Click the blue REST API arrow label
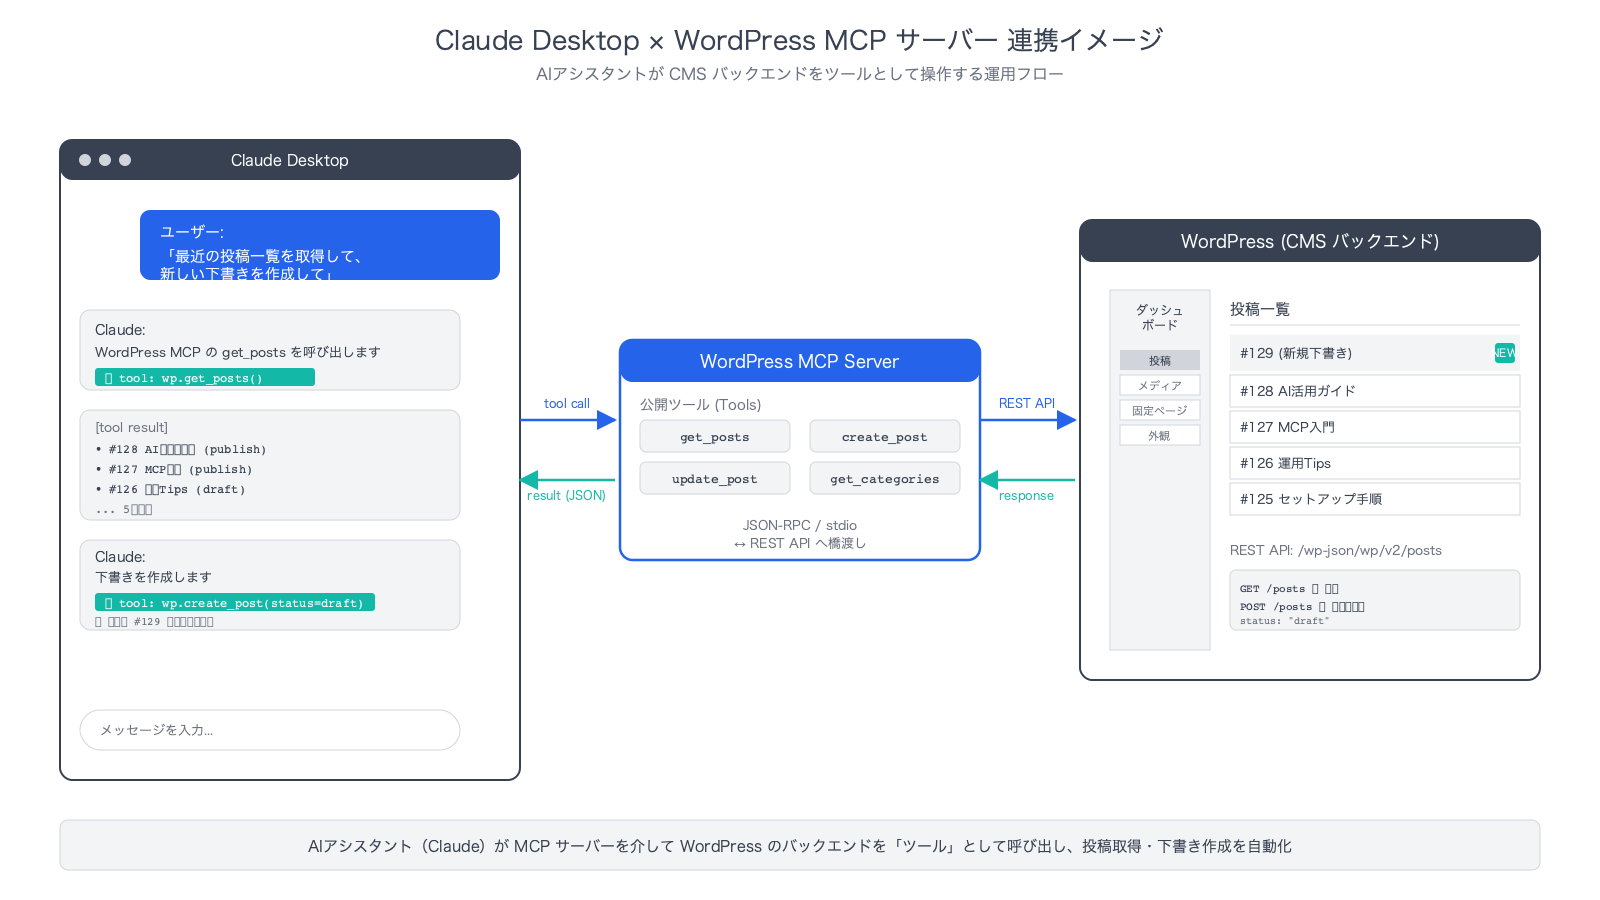This screenshot has width=1600, height=900. [x=1027, y=404]
